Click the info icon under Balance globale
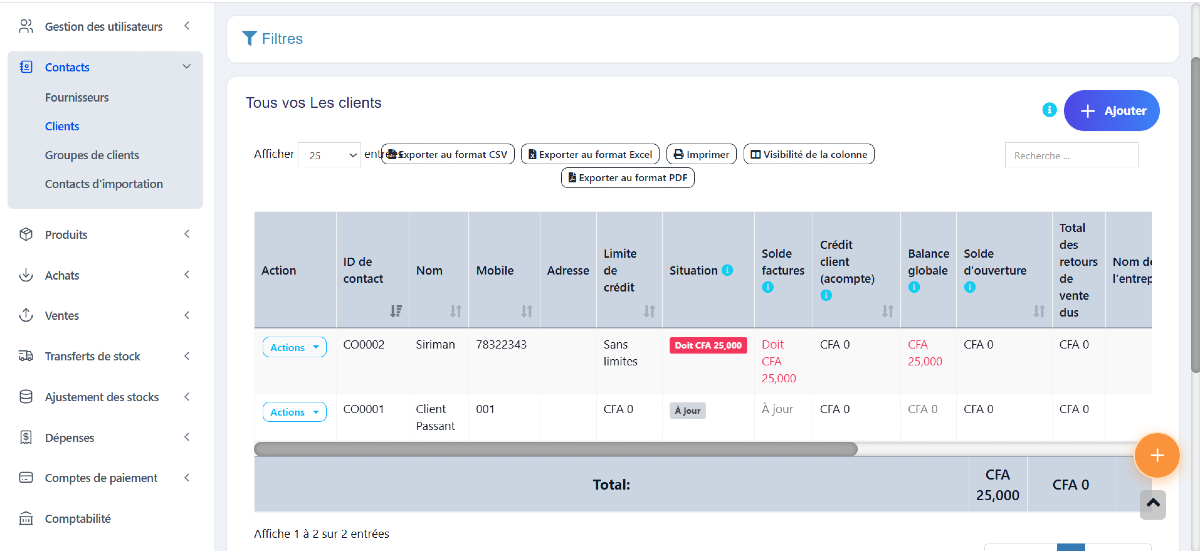Image resolution: width=1200 pixels, height=551 pixels. 914,287
